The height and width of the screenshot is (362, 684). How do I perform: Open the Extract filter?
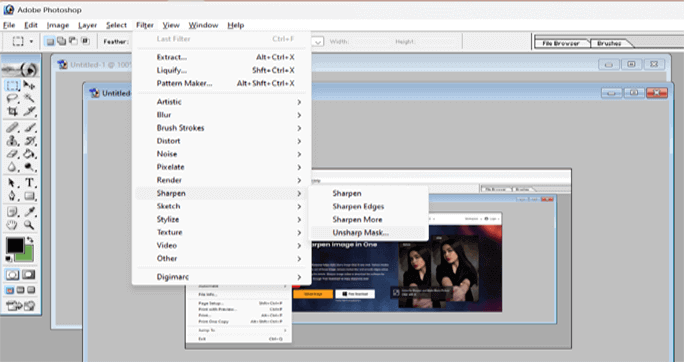point(223,57)
